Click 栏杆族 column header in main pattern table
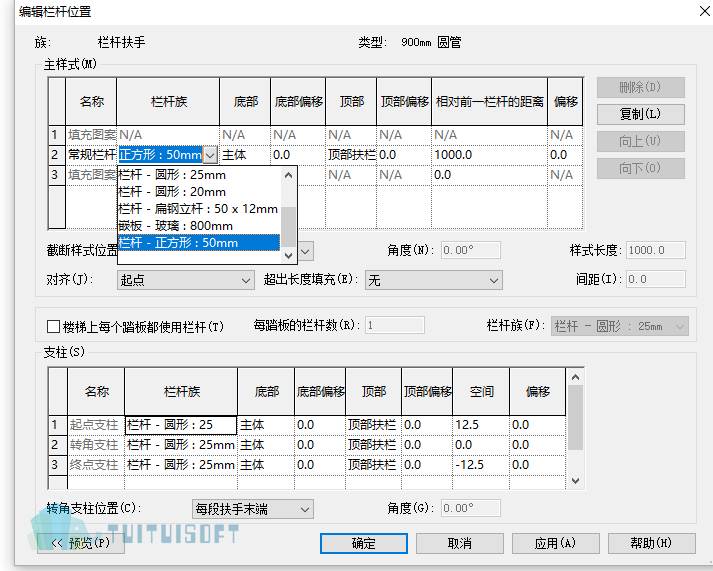The image size is (713, 571). [168, 102]
